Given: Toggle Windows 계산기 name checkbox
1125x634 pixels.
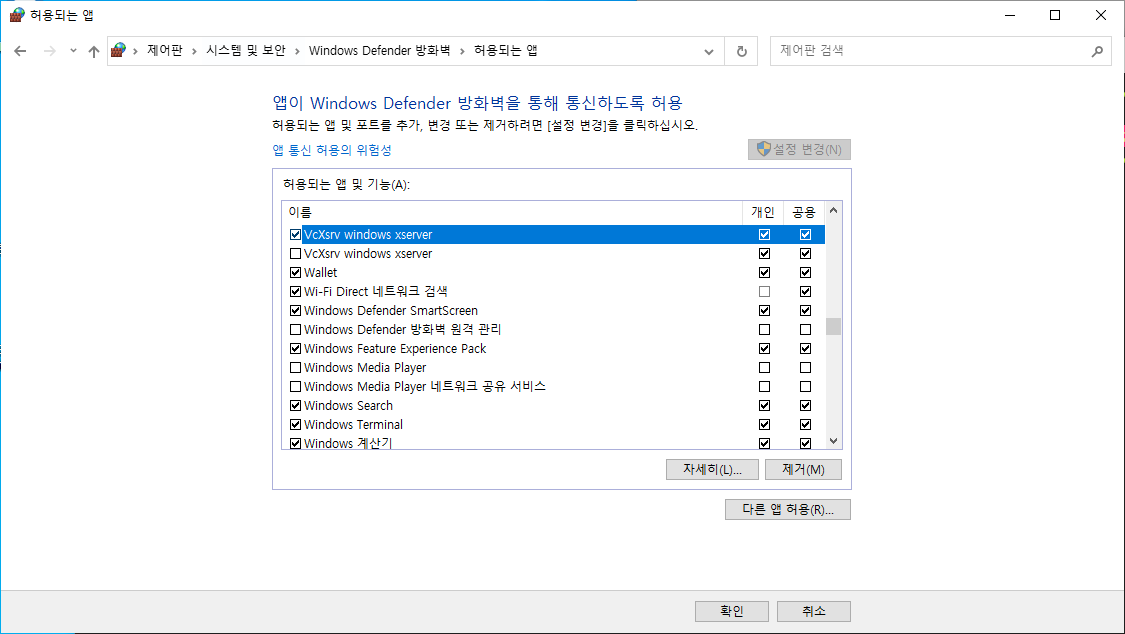Looking at the screenshot, I should coord(295,443).
